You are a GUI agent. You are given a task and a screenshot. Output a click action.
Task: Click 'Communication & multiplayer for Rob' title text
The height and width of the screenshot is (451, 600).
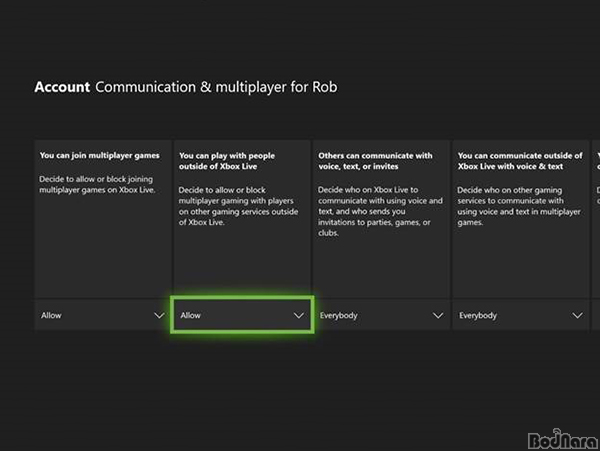tap(216, 87)
